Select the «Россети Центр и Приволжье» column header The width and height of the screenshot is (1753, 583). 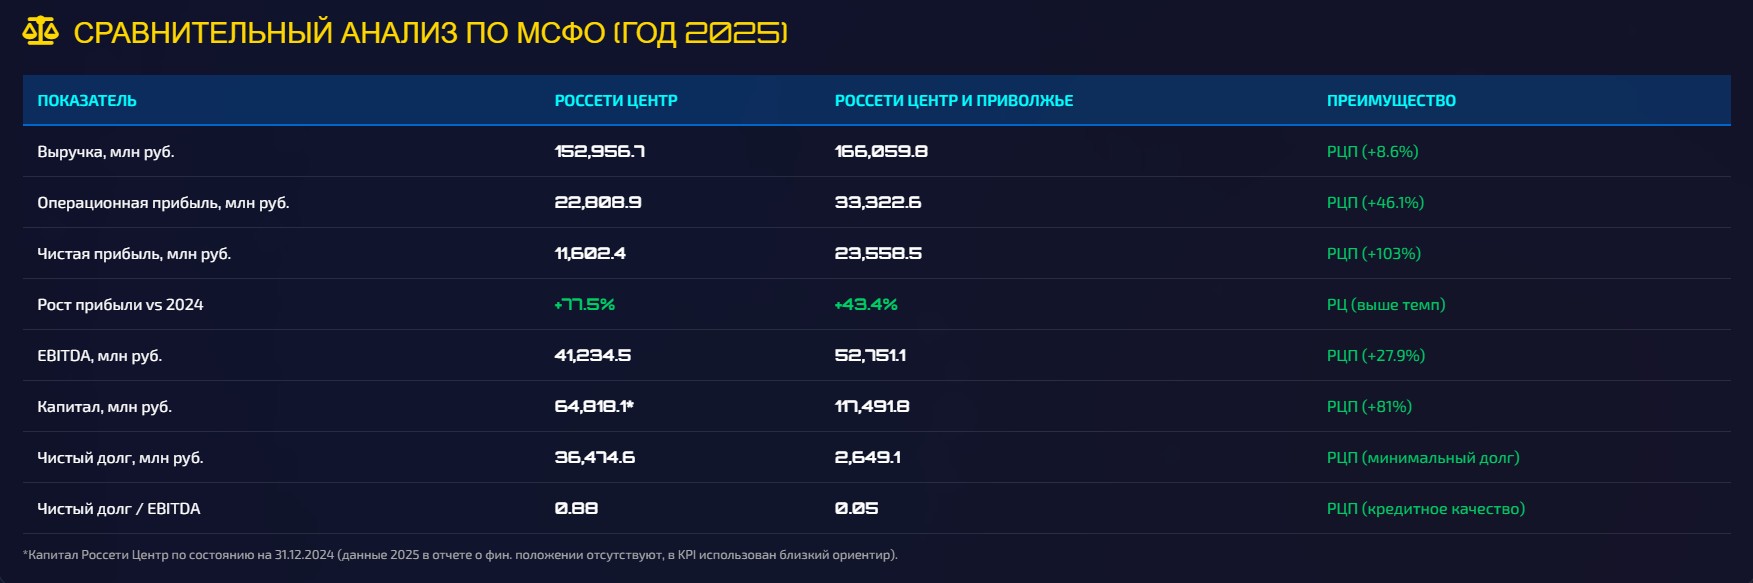pyautogui.click(x=953, y=101)
